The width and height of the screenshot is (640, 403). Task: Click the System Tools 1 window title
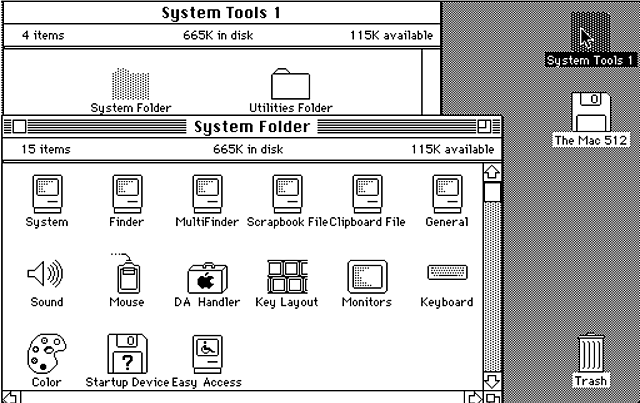pos(221,13)
